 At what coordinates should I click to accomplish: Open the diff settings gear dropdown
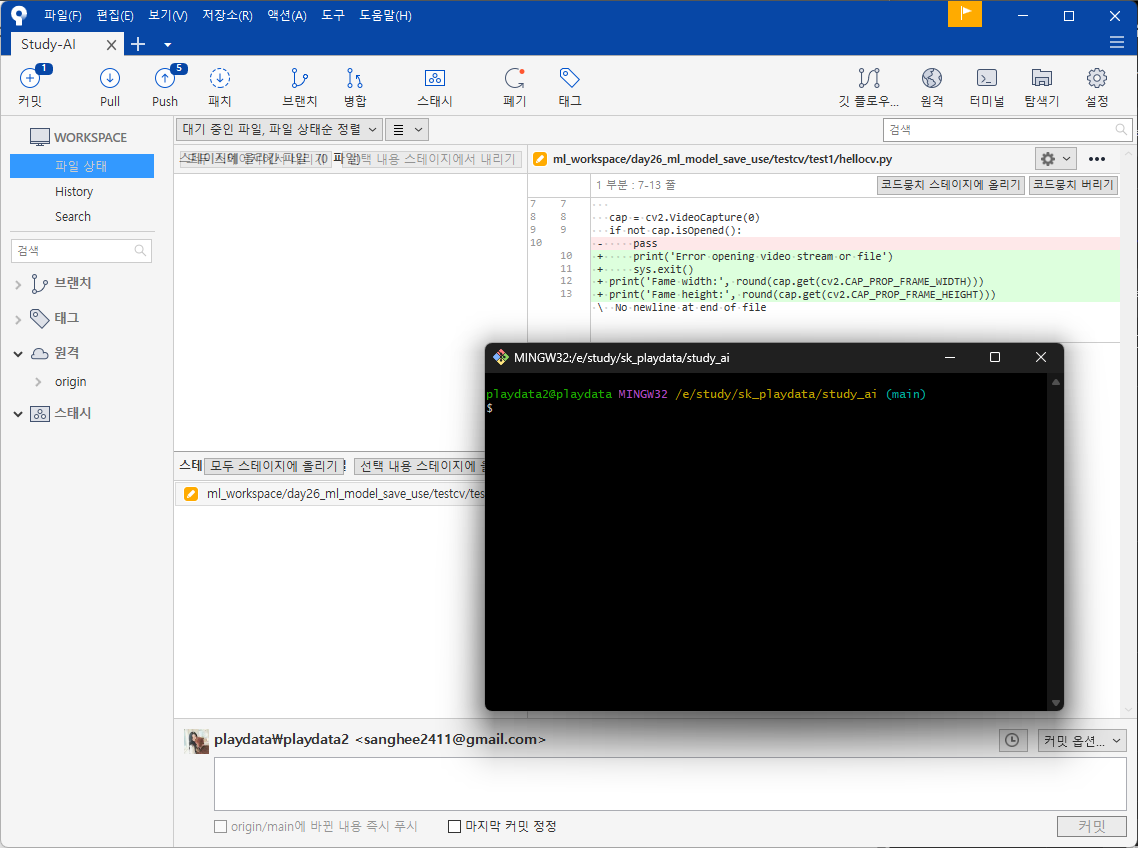click(1055, 159)
